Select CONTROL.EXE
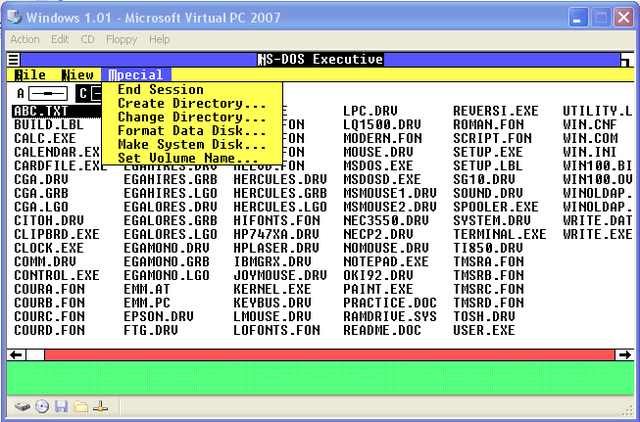Image resolution: width=640 pixels, height=422 pixels. pos(57,275)
